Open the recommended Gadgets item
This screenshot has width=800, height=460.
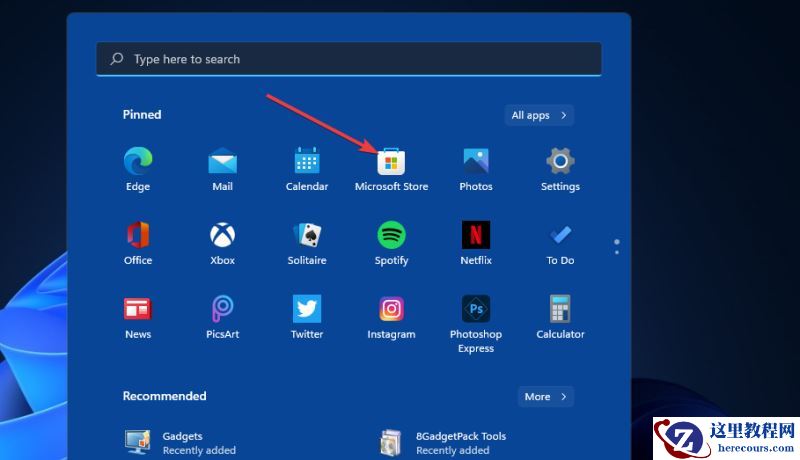click(180, 443)
